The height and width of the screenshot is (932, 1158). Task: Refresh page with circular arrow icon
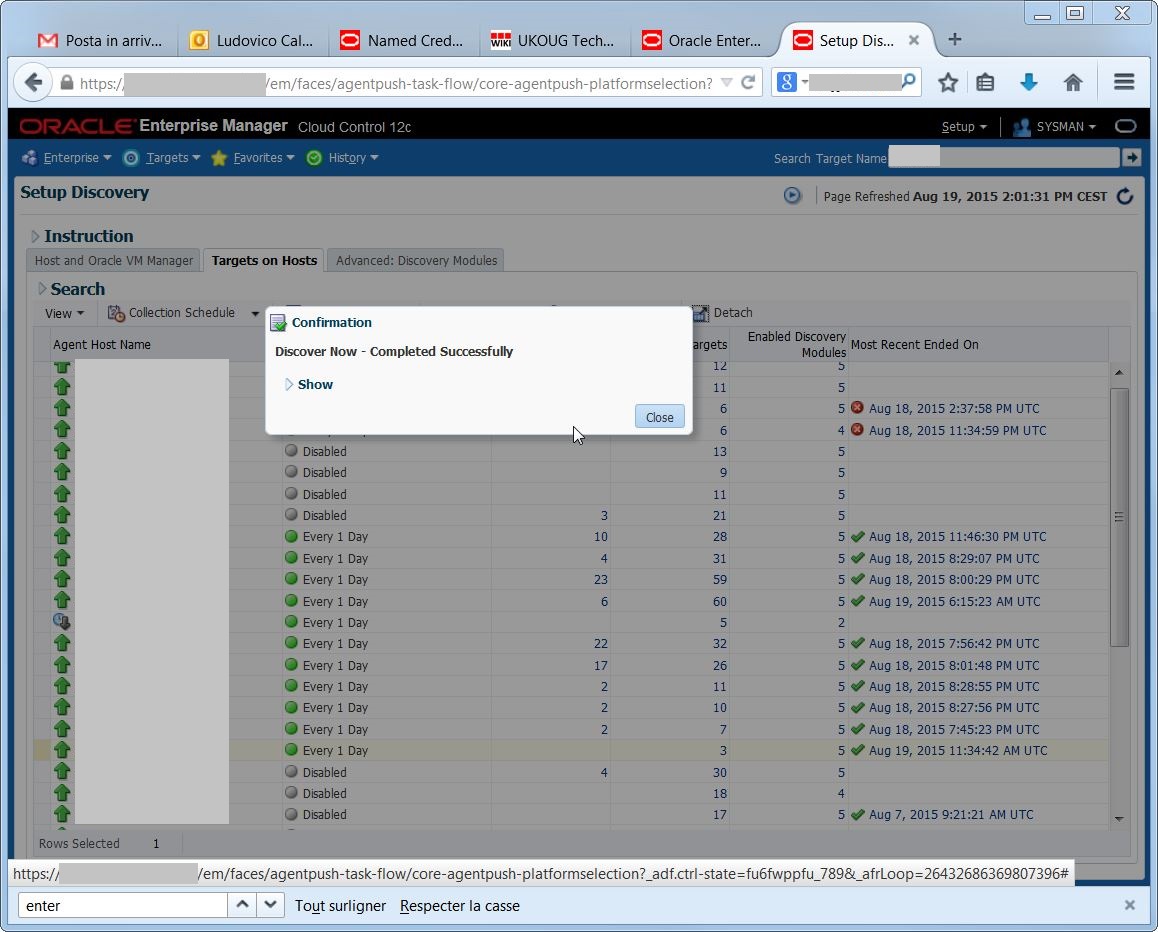1125,196
